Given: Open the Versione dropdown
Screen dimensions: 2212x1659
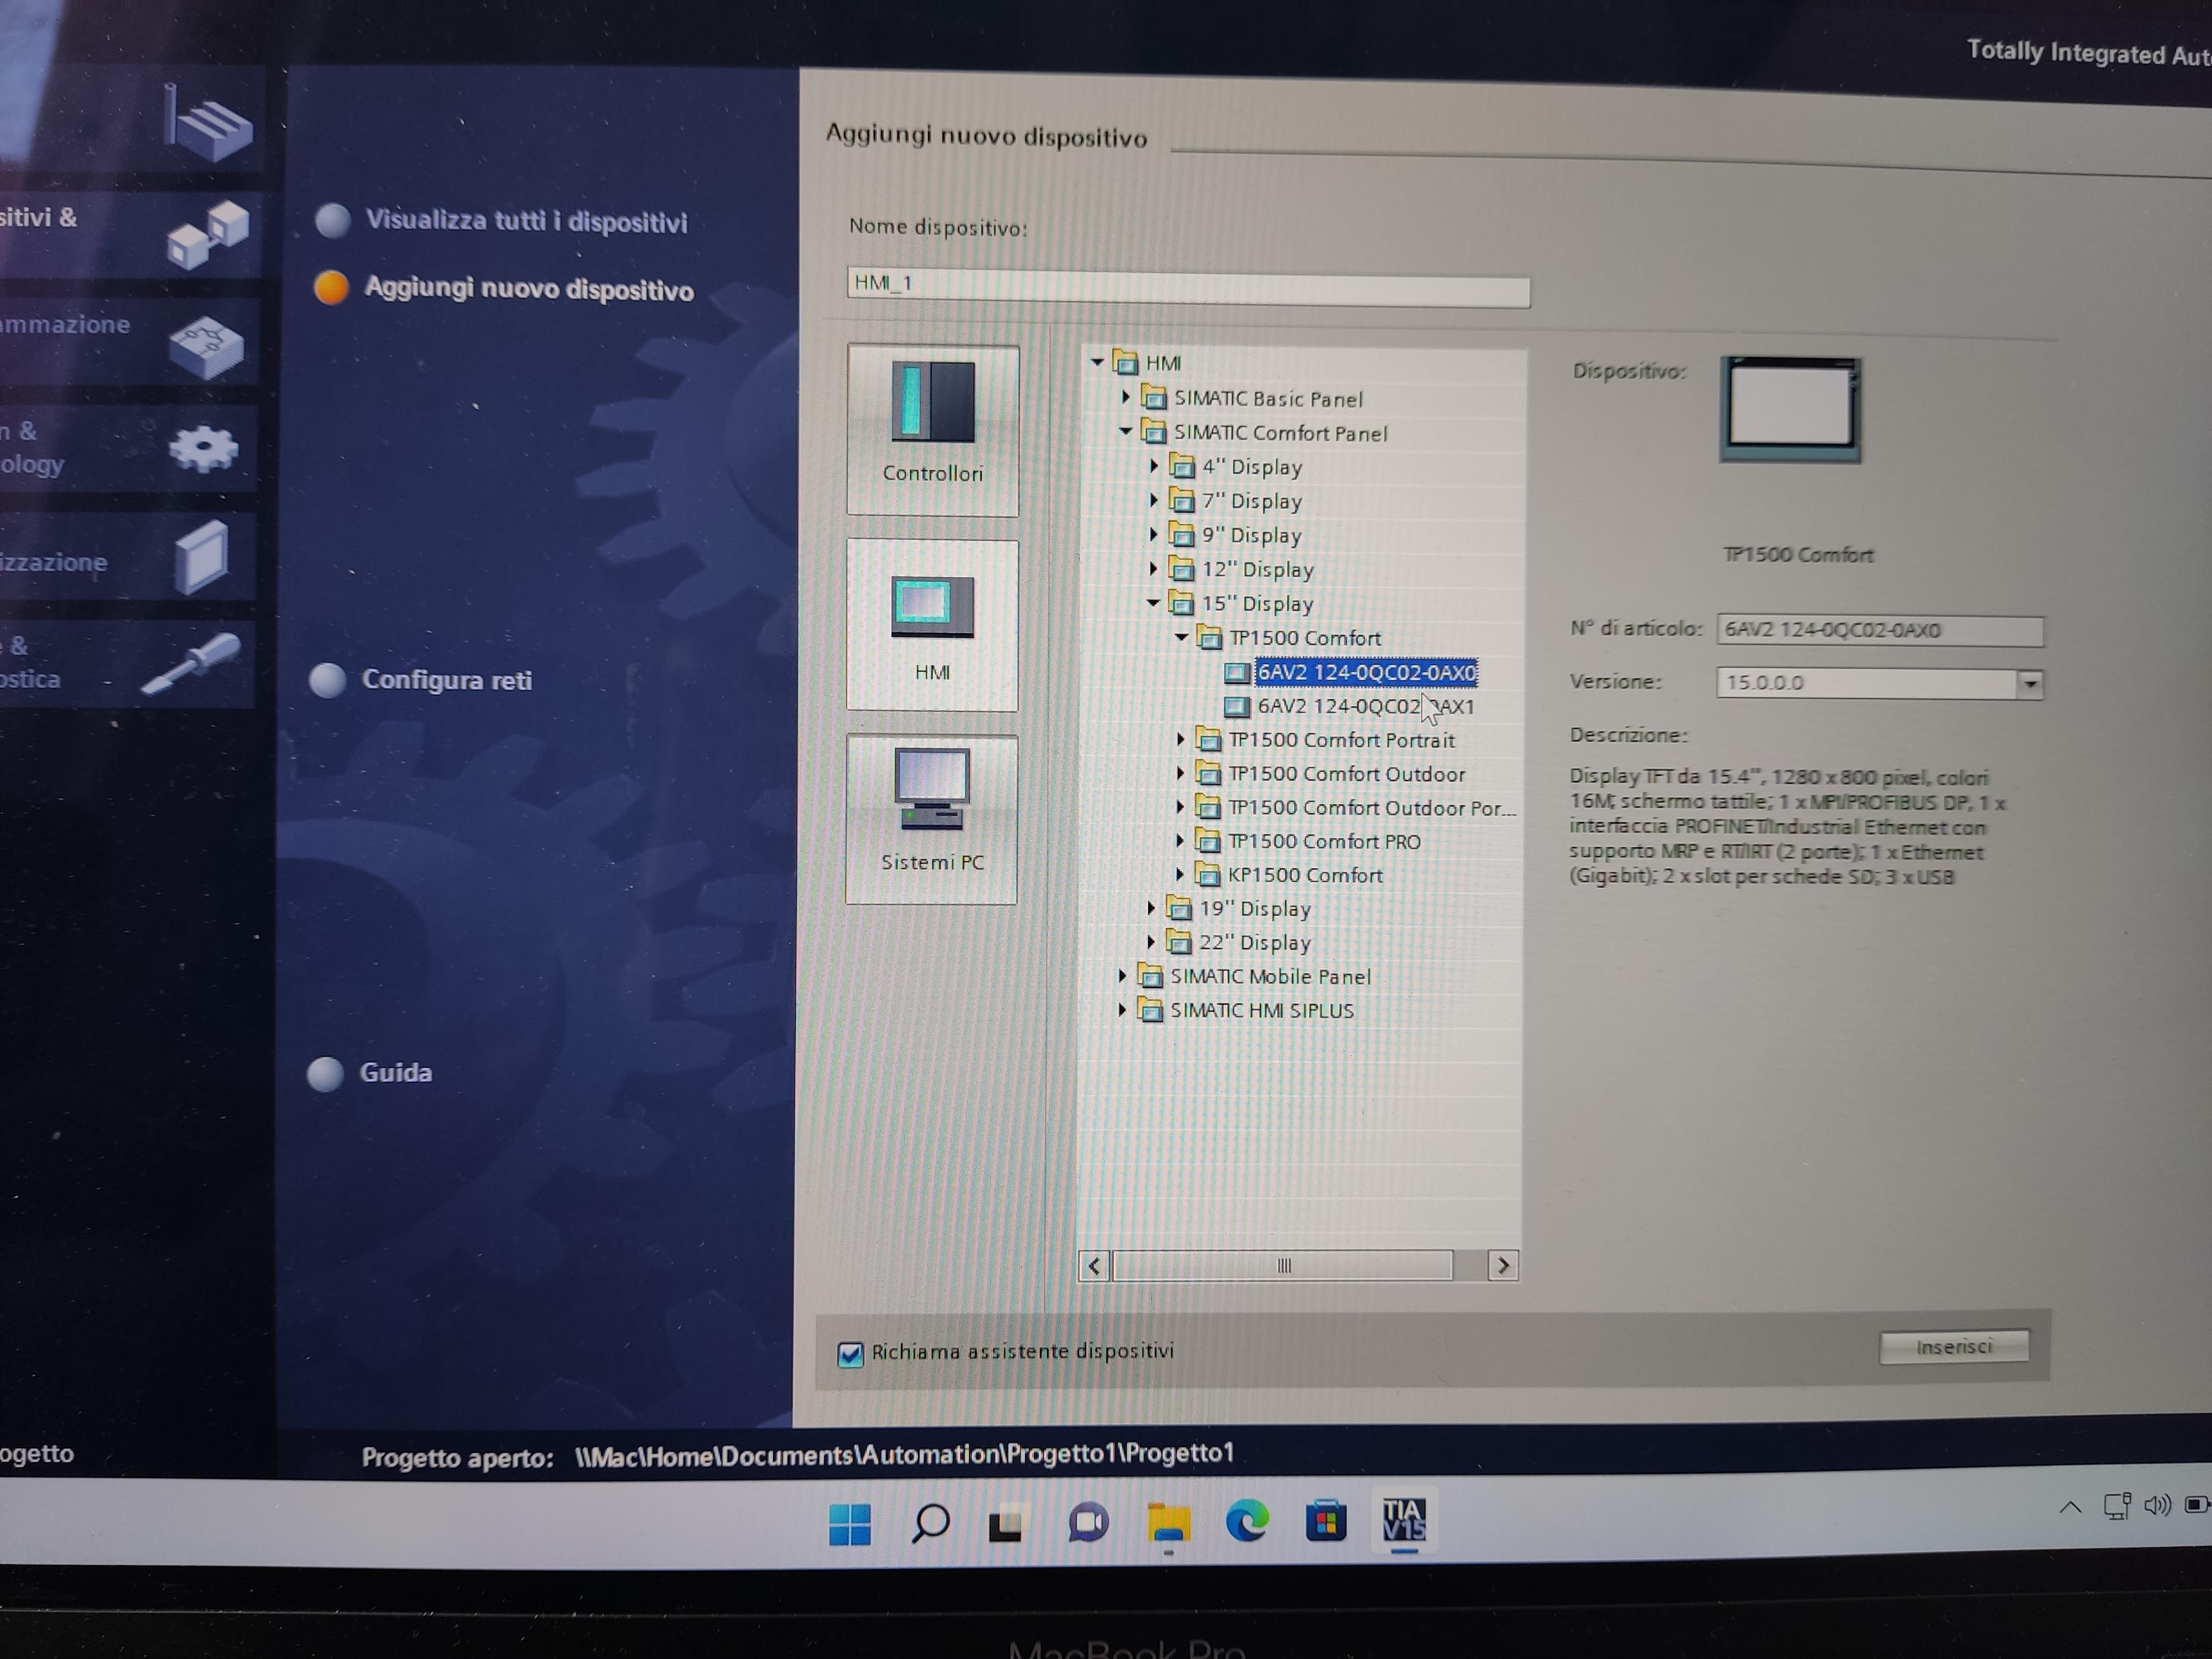Looking at the screenshot, I should tap(2030, 684).
